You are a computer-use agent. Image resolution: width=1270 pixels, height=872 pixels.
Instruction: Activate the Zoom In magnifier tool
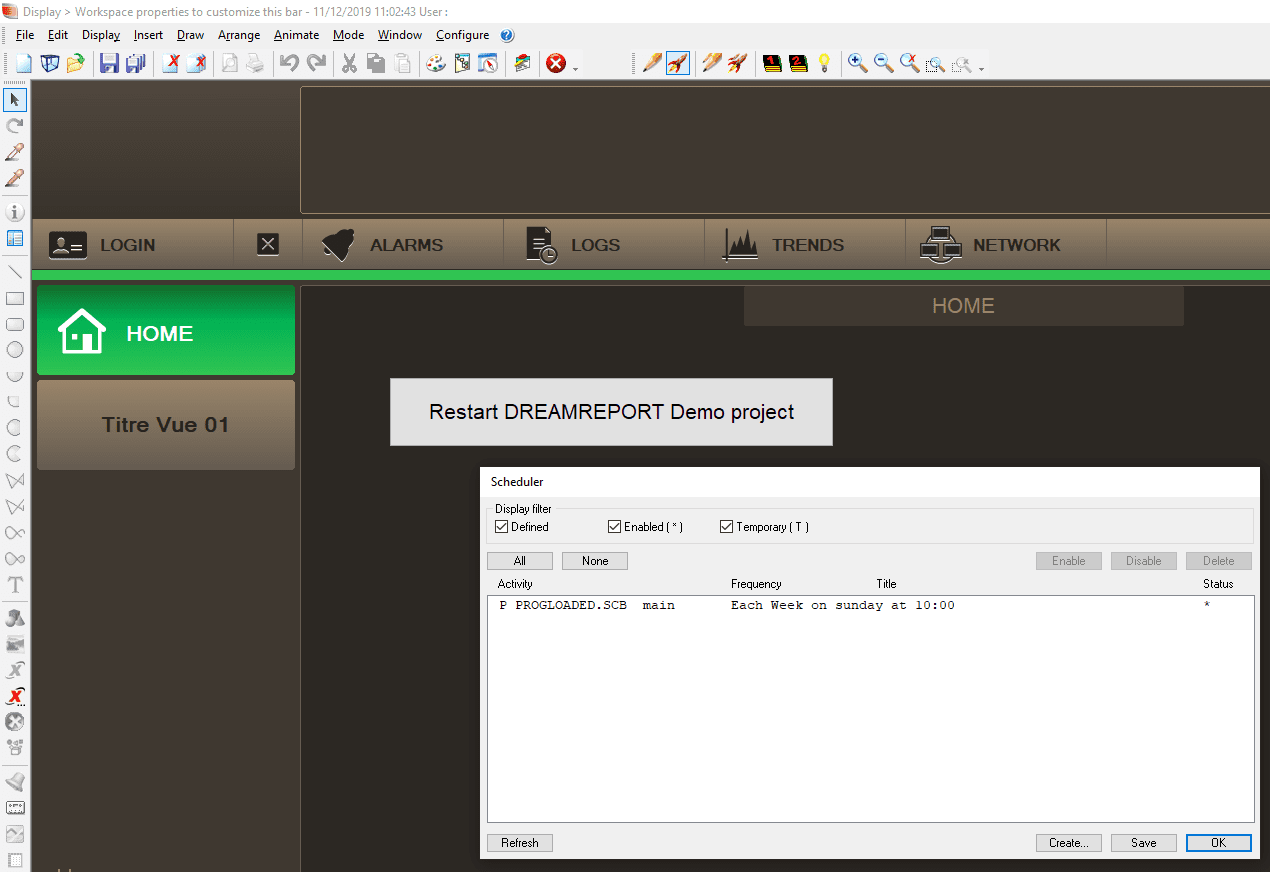[857, 63]
